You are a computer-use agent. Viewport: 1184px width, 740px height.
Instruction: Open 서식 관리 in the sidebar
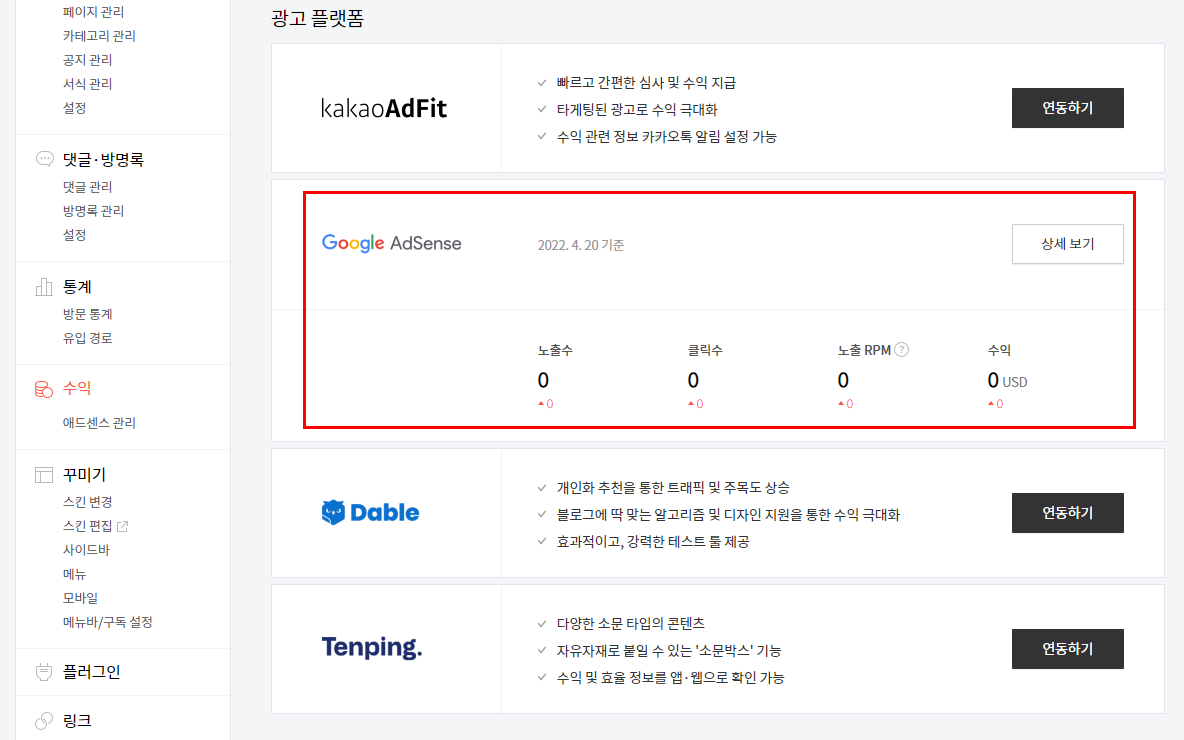tap(88, 84)
